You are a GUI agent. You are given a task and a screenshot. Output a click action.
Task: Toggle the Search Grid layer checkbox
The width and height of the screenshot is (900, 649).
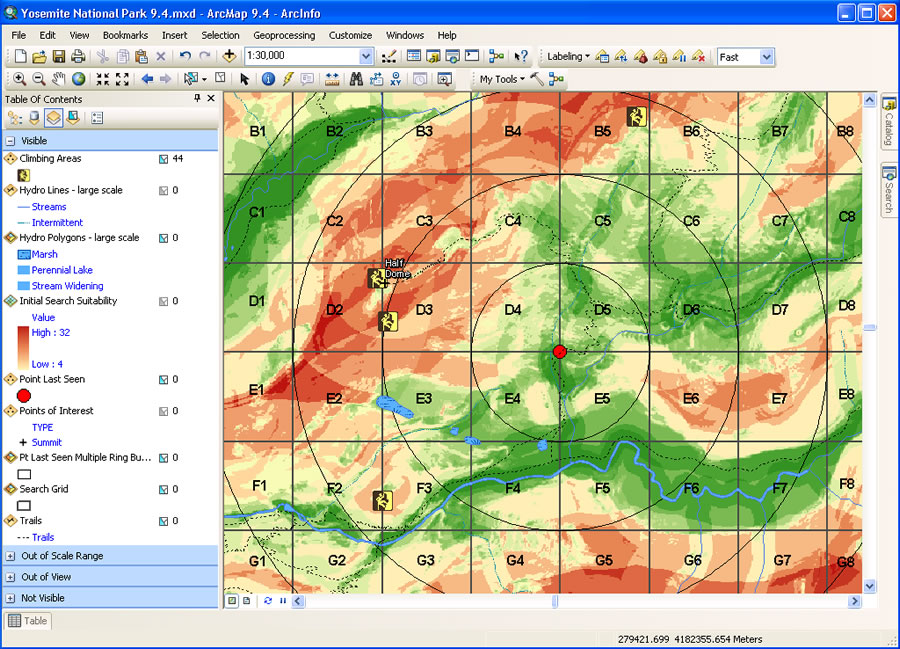pyautogui.click(x=163, y=489)
